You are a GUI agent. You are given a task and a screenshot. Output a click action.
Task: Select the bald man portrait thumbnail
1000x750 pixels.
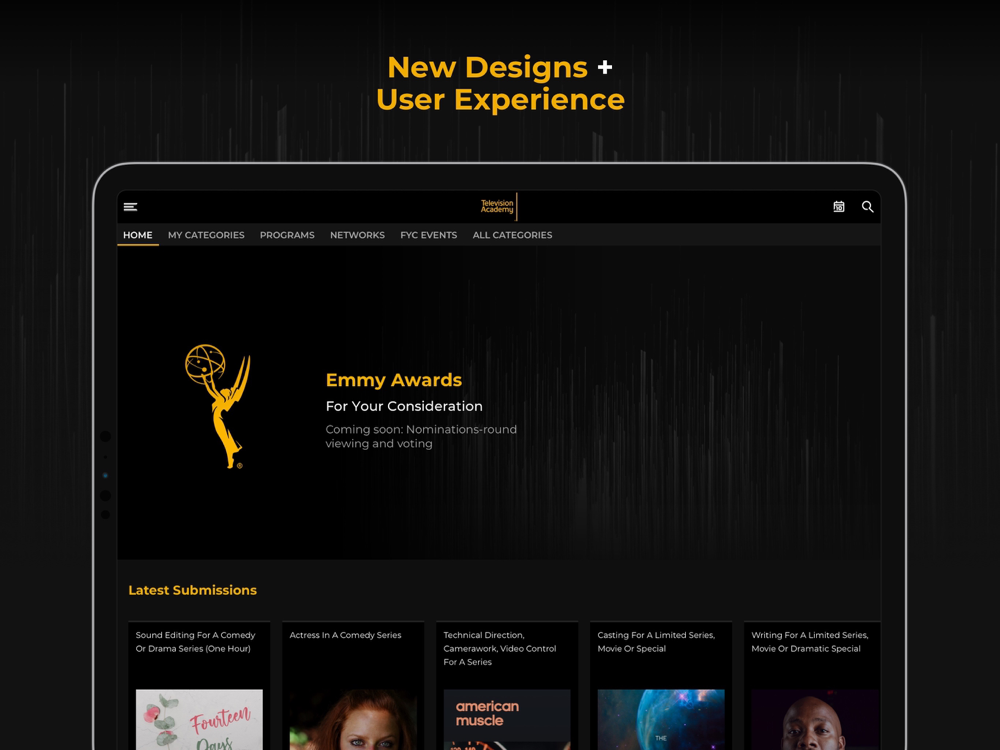pos(815,719)
